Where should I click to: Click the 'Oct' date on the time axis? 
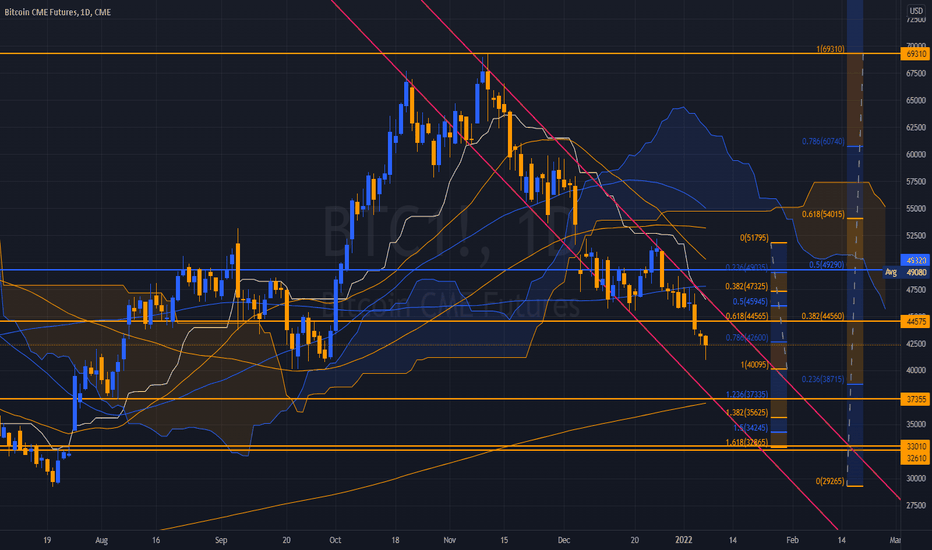coord(335,540)
